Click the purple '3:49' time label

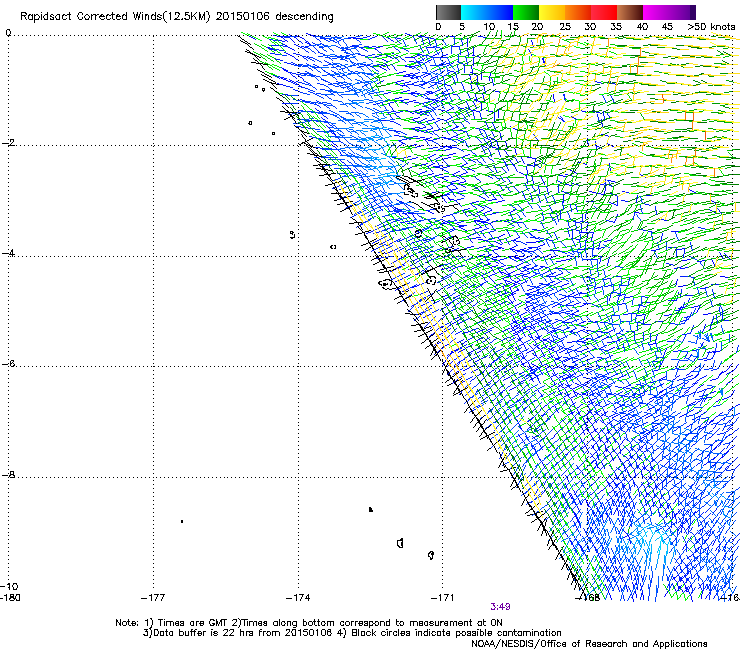500,607
